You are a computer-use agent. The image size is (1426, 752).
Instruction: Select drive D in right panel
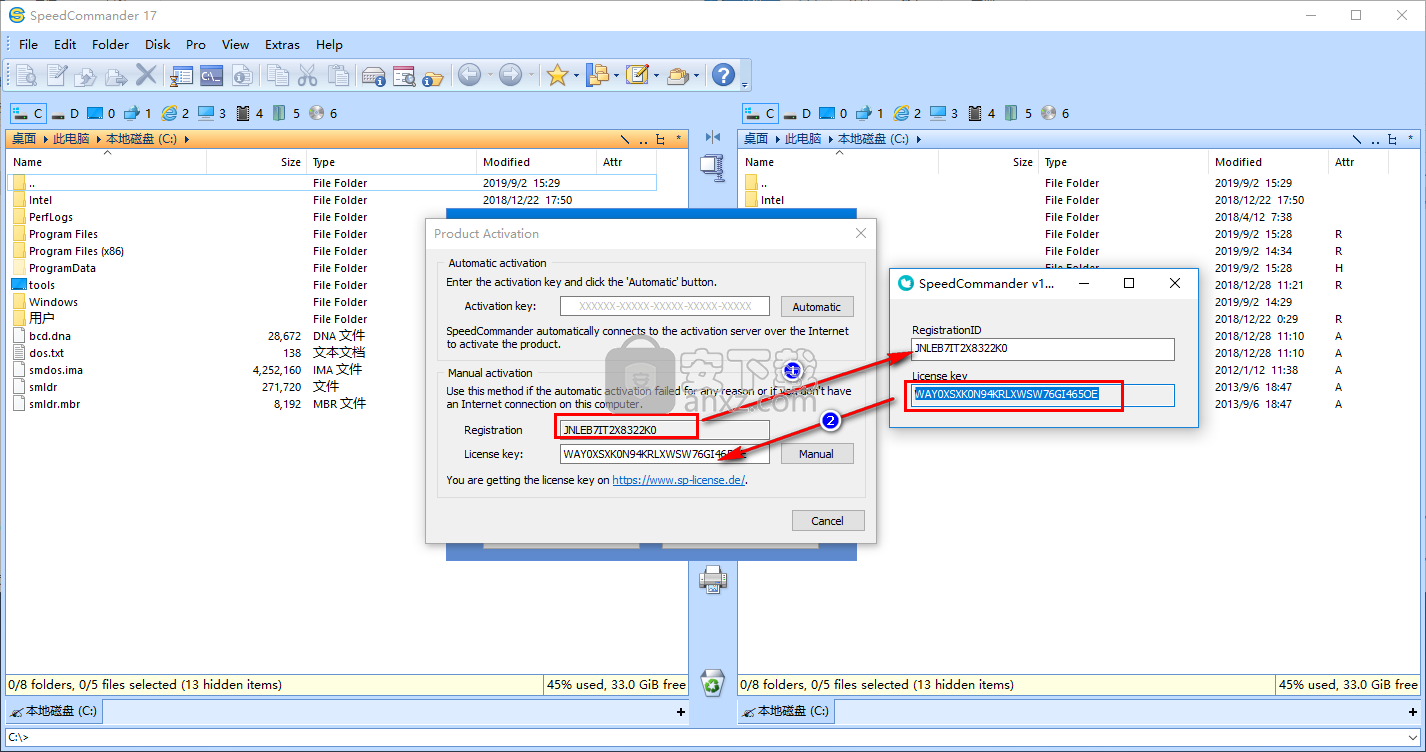(x=797, y=113)
